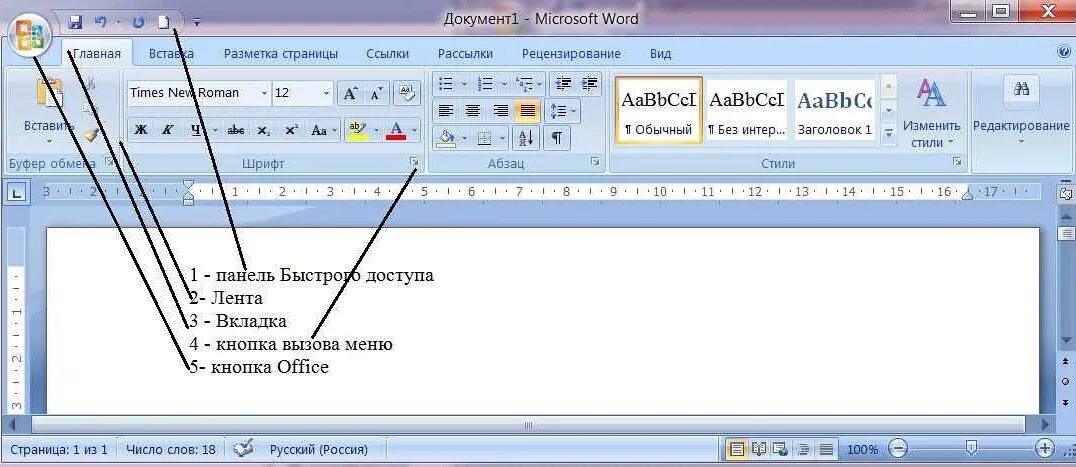Start a numbered list
Screen dimensions: 1076x467
[x=485, y=84]
